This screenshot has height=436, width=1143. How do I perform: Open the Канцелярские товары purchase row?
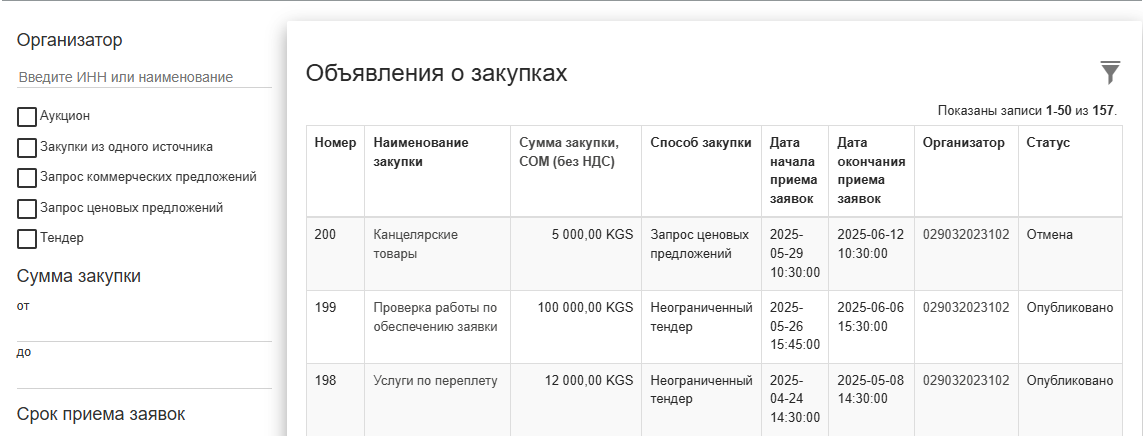pos(714,254)
